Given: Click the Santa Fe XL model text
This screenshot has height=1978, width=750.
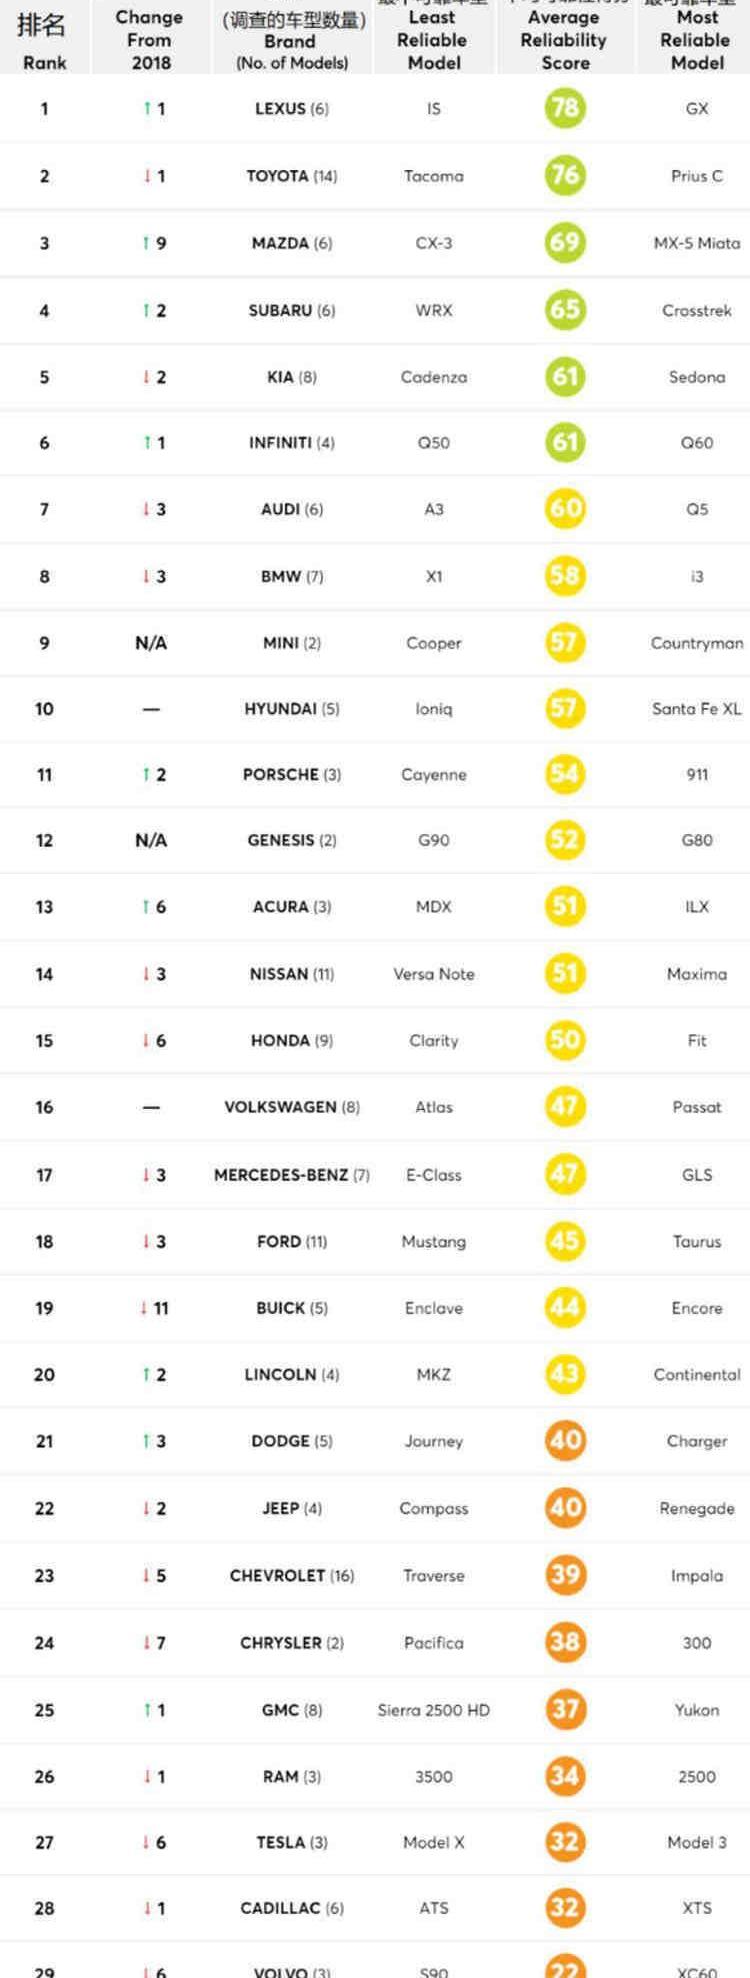Looking at the screenshot, I should coord(697,709).
